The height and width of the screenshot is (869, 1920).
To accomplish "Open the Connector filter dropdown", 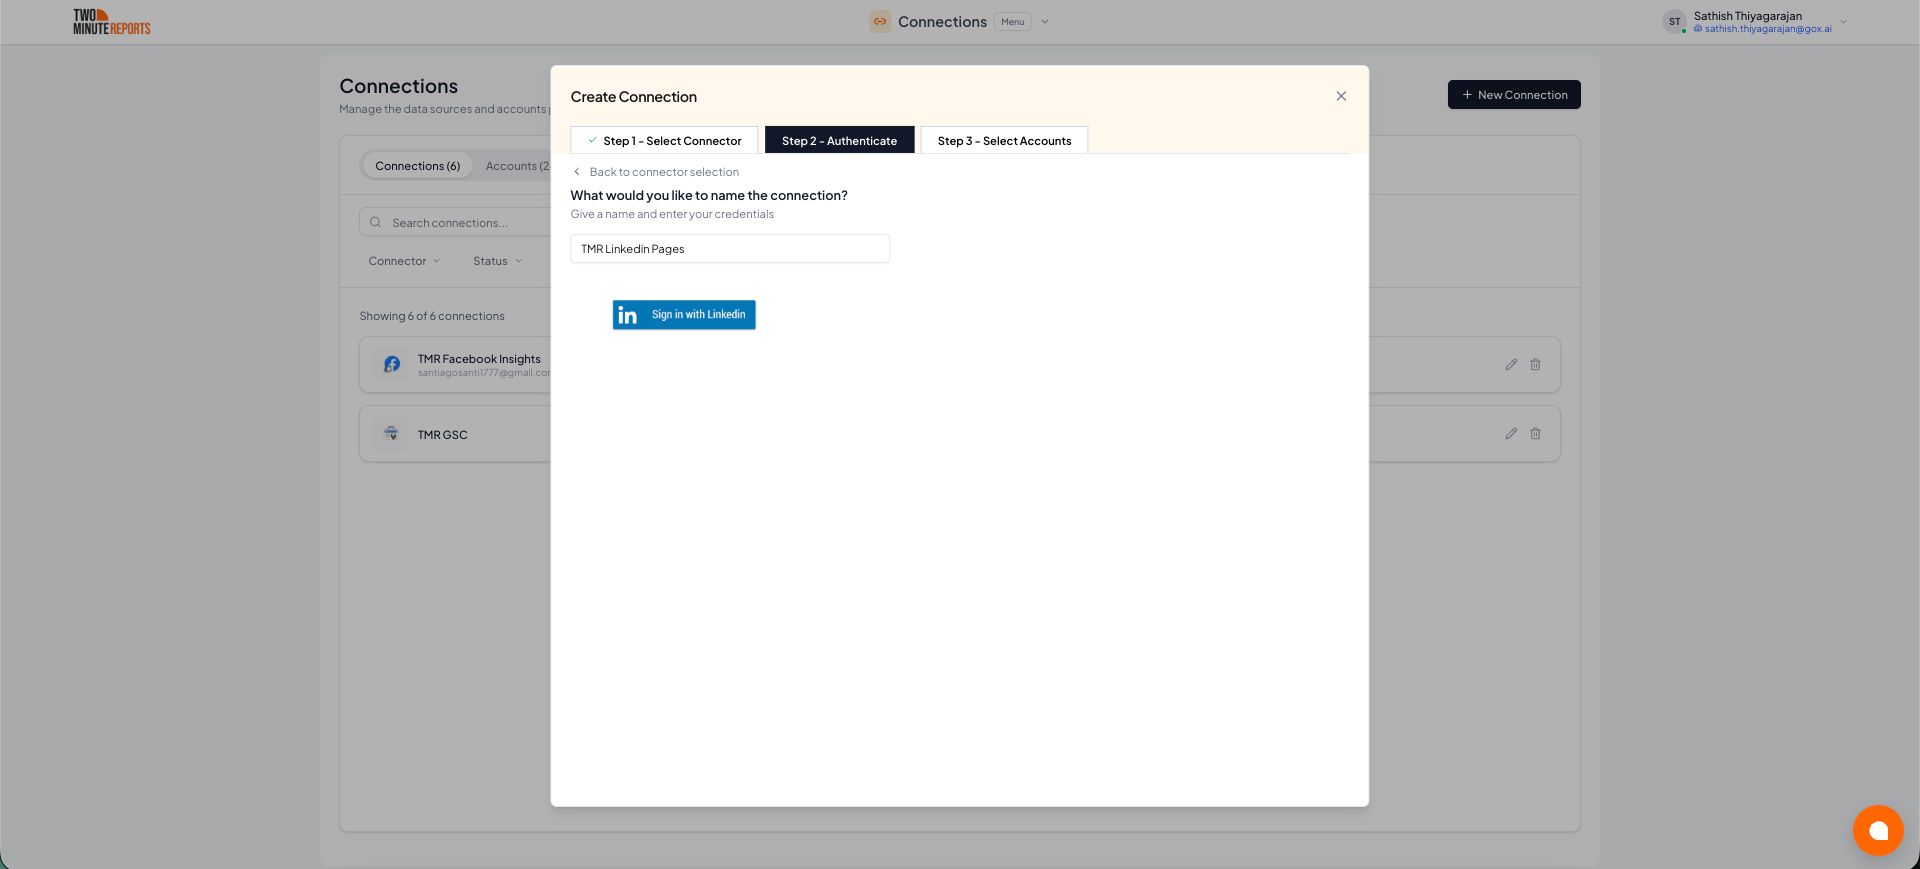I will (x=404, y=261).
